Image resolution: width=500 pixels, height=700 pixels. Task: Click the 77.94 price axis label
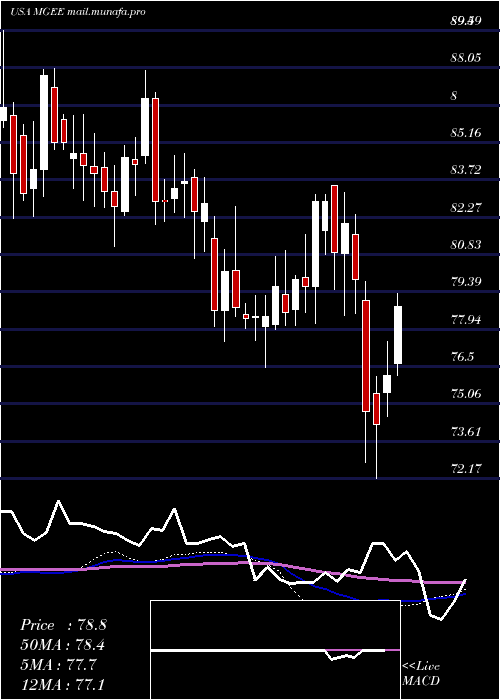coord(466,320)
